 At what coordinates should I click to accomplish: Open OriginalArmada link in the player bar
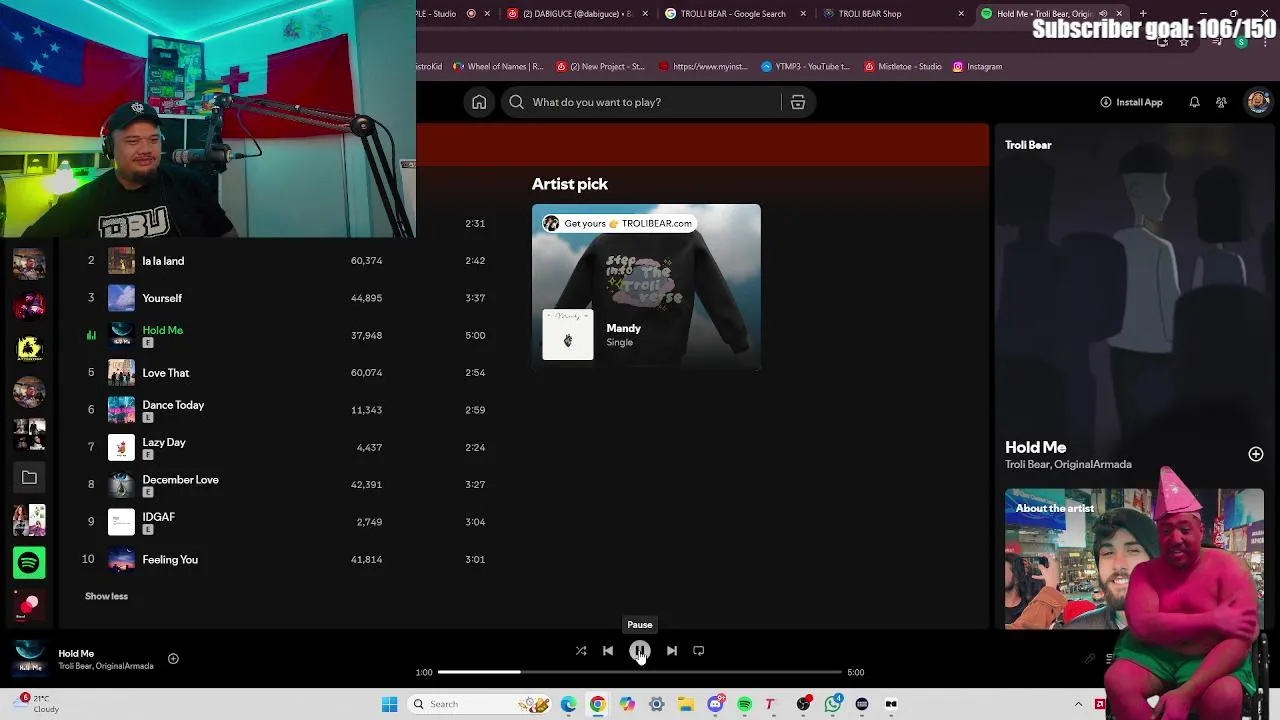[127, 667]
